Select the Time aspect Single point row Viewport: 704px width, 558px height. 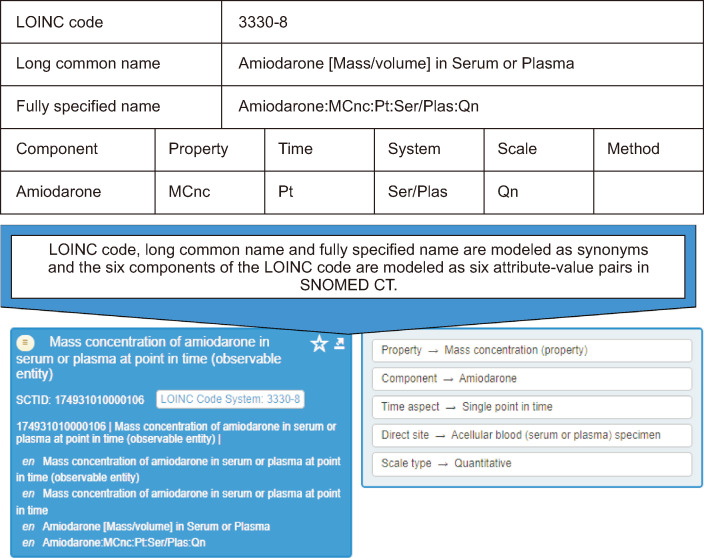(530, 407)
